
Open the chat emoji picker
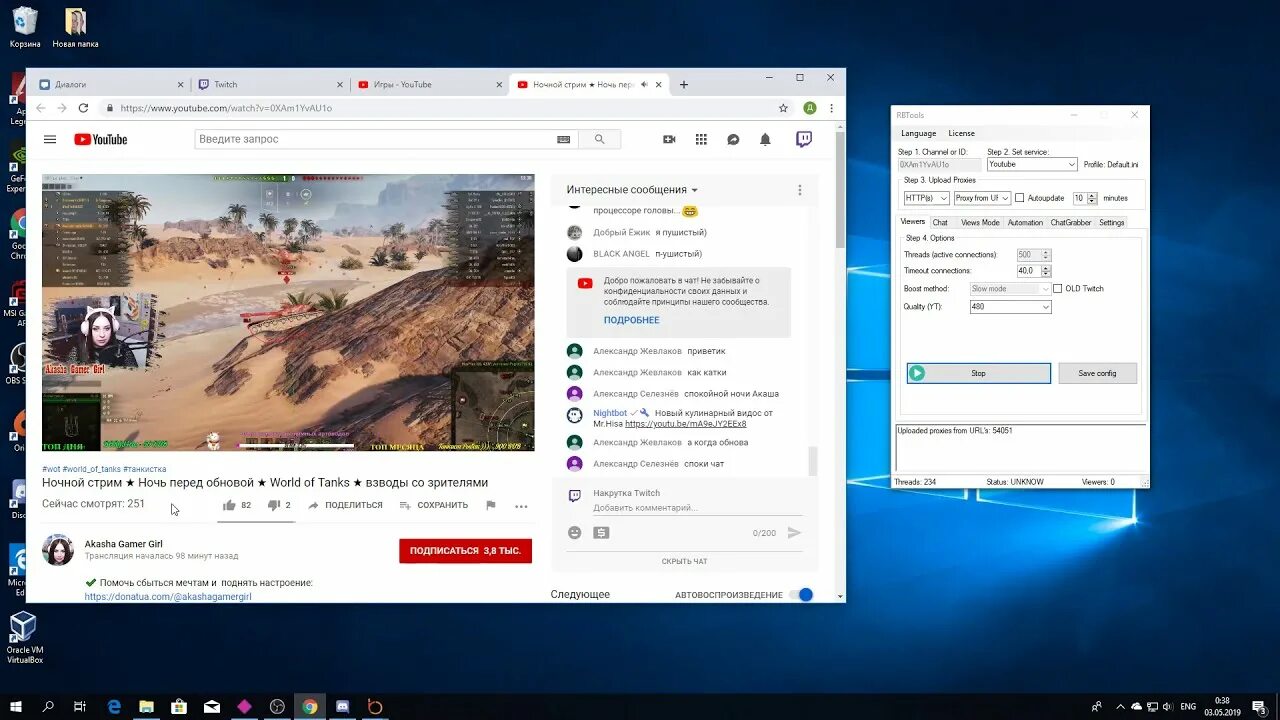574,532
